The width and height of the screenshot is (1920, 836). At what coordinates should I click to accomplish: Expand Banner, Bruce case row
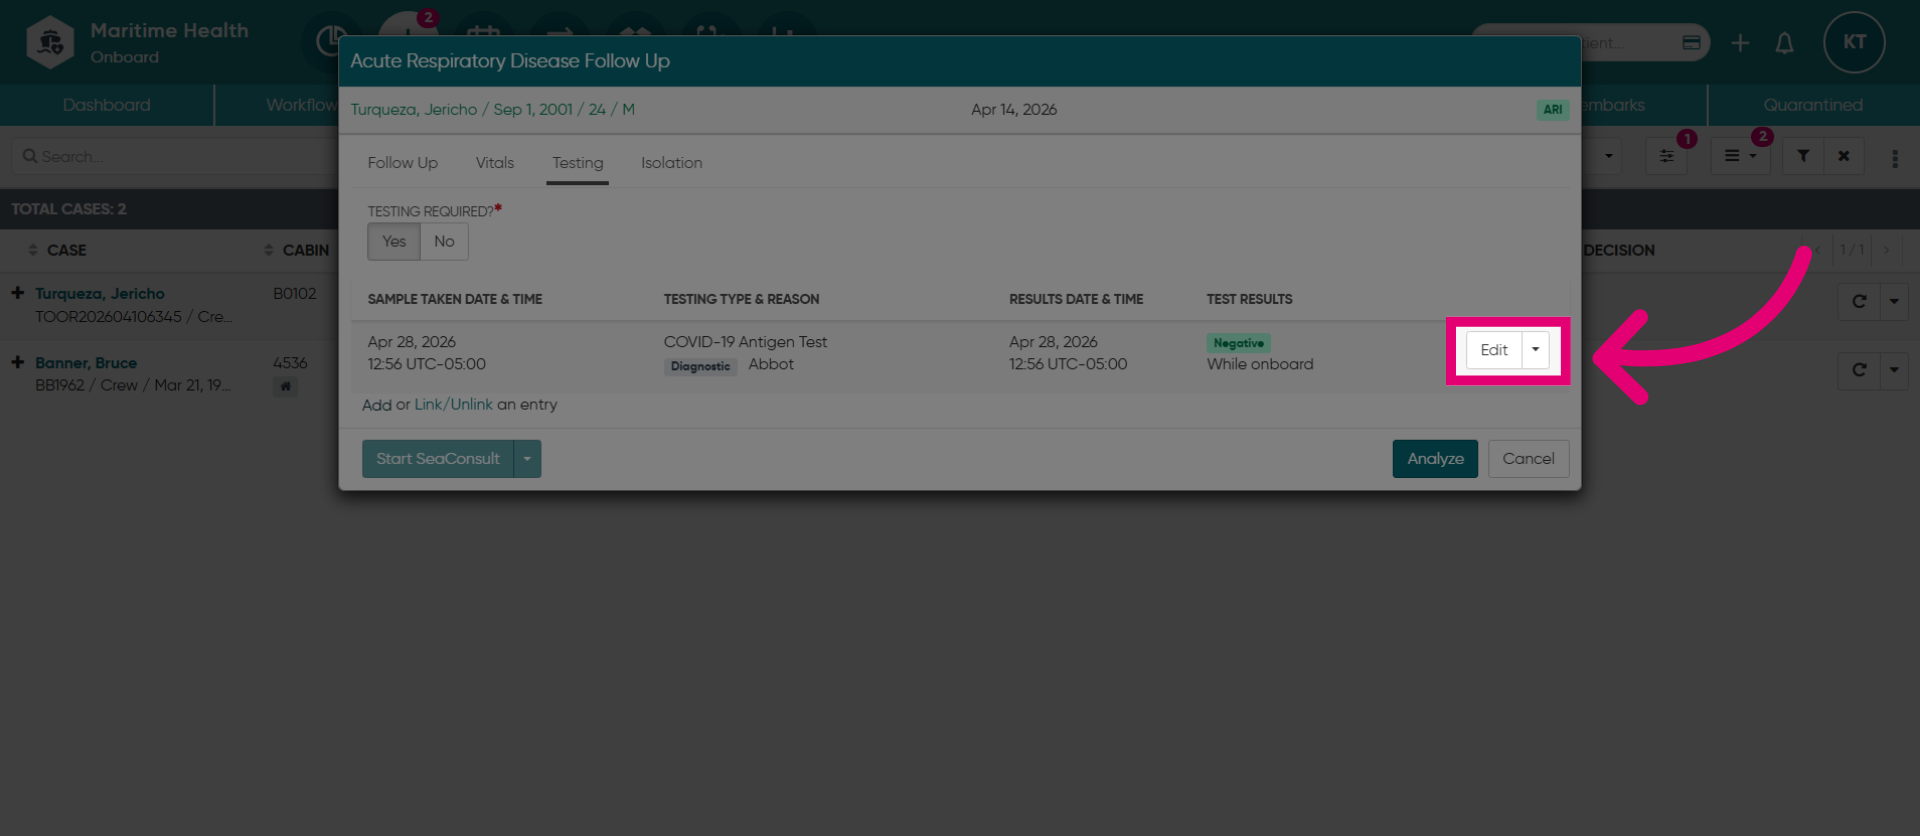[18, 362]
